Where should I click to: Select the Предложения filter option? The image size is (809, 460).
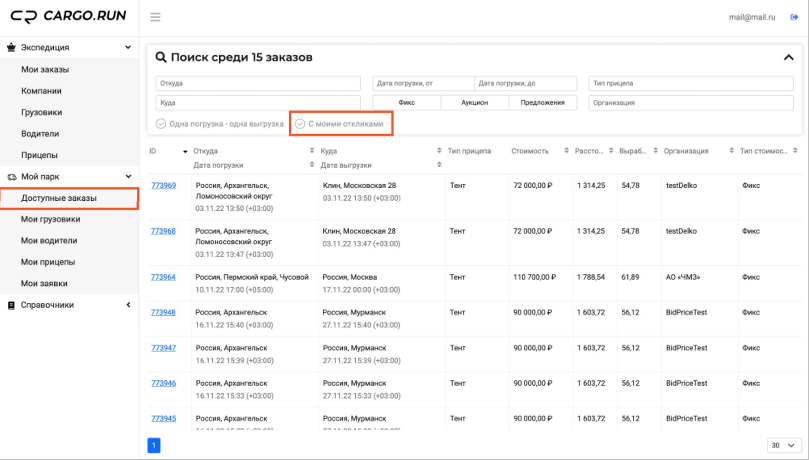[x=542, y=103]
